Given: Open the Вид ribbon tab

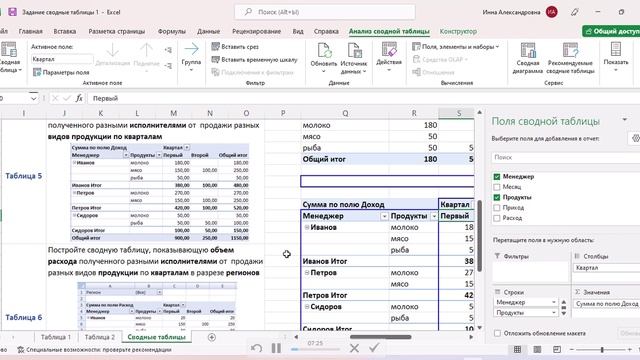Looking at the screenshot, I should (x=298, y=31).
